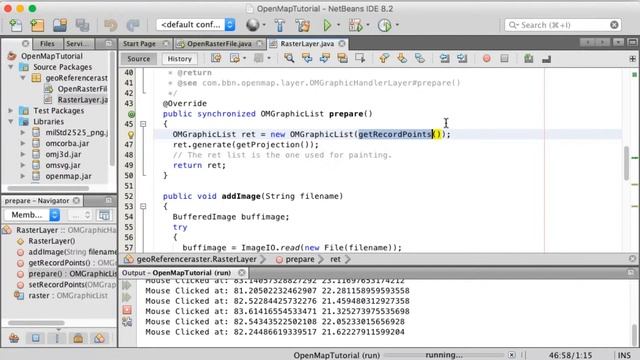Toggle show non-public members filter in Navigator
The image size is (640, 360).
(x=78, y=338)
